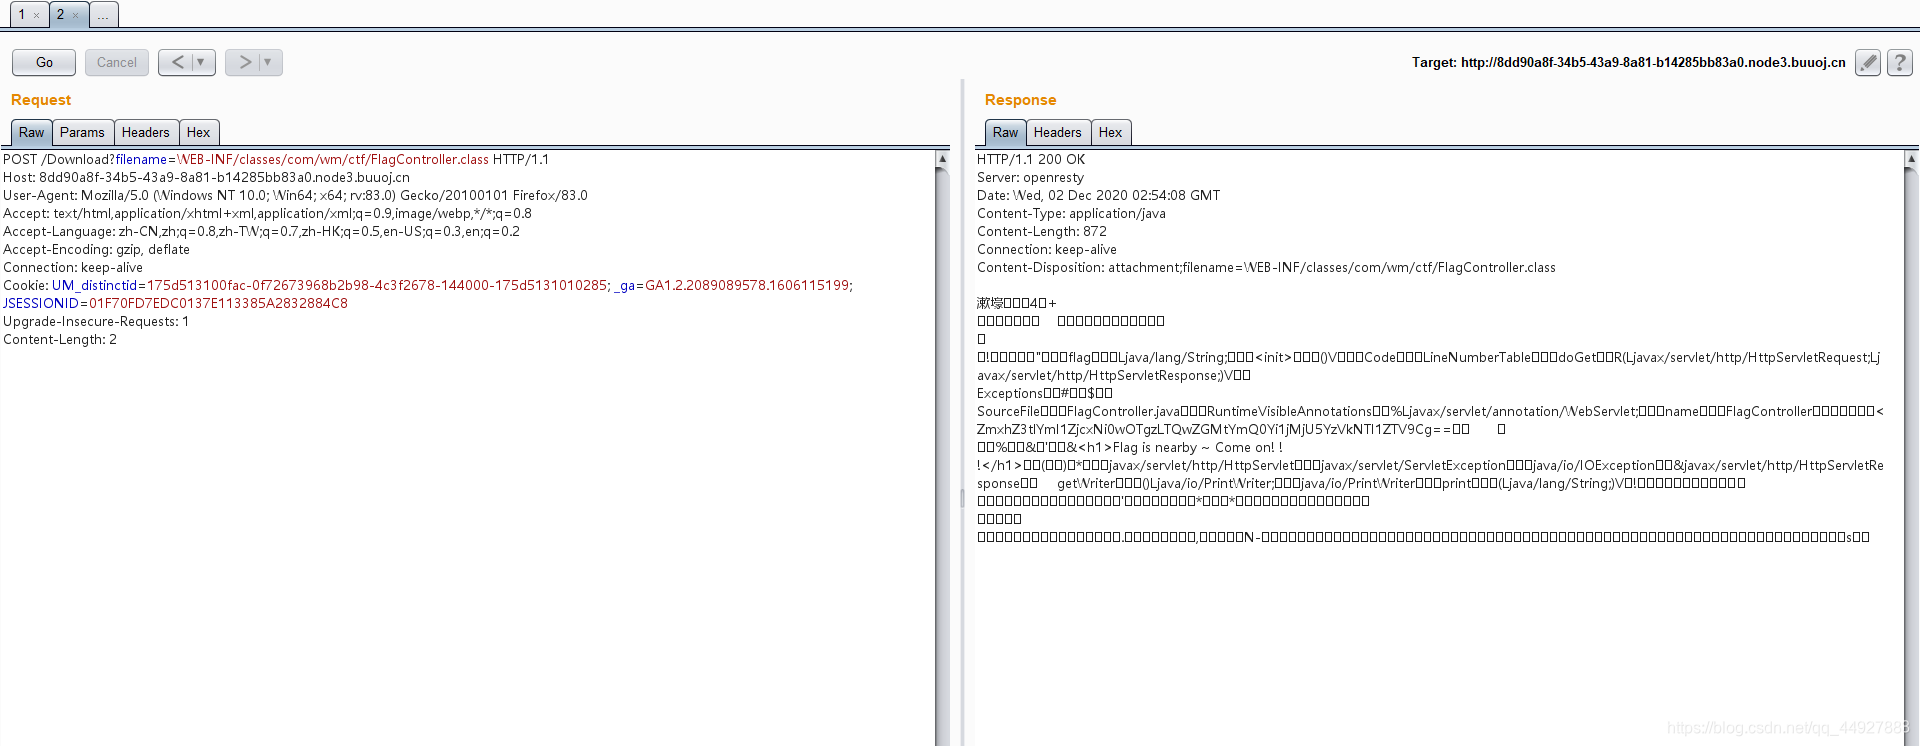Click the request Host header line
The height and width of the screenshot is (746, 1920).
[206, 177]
